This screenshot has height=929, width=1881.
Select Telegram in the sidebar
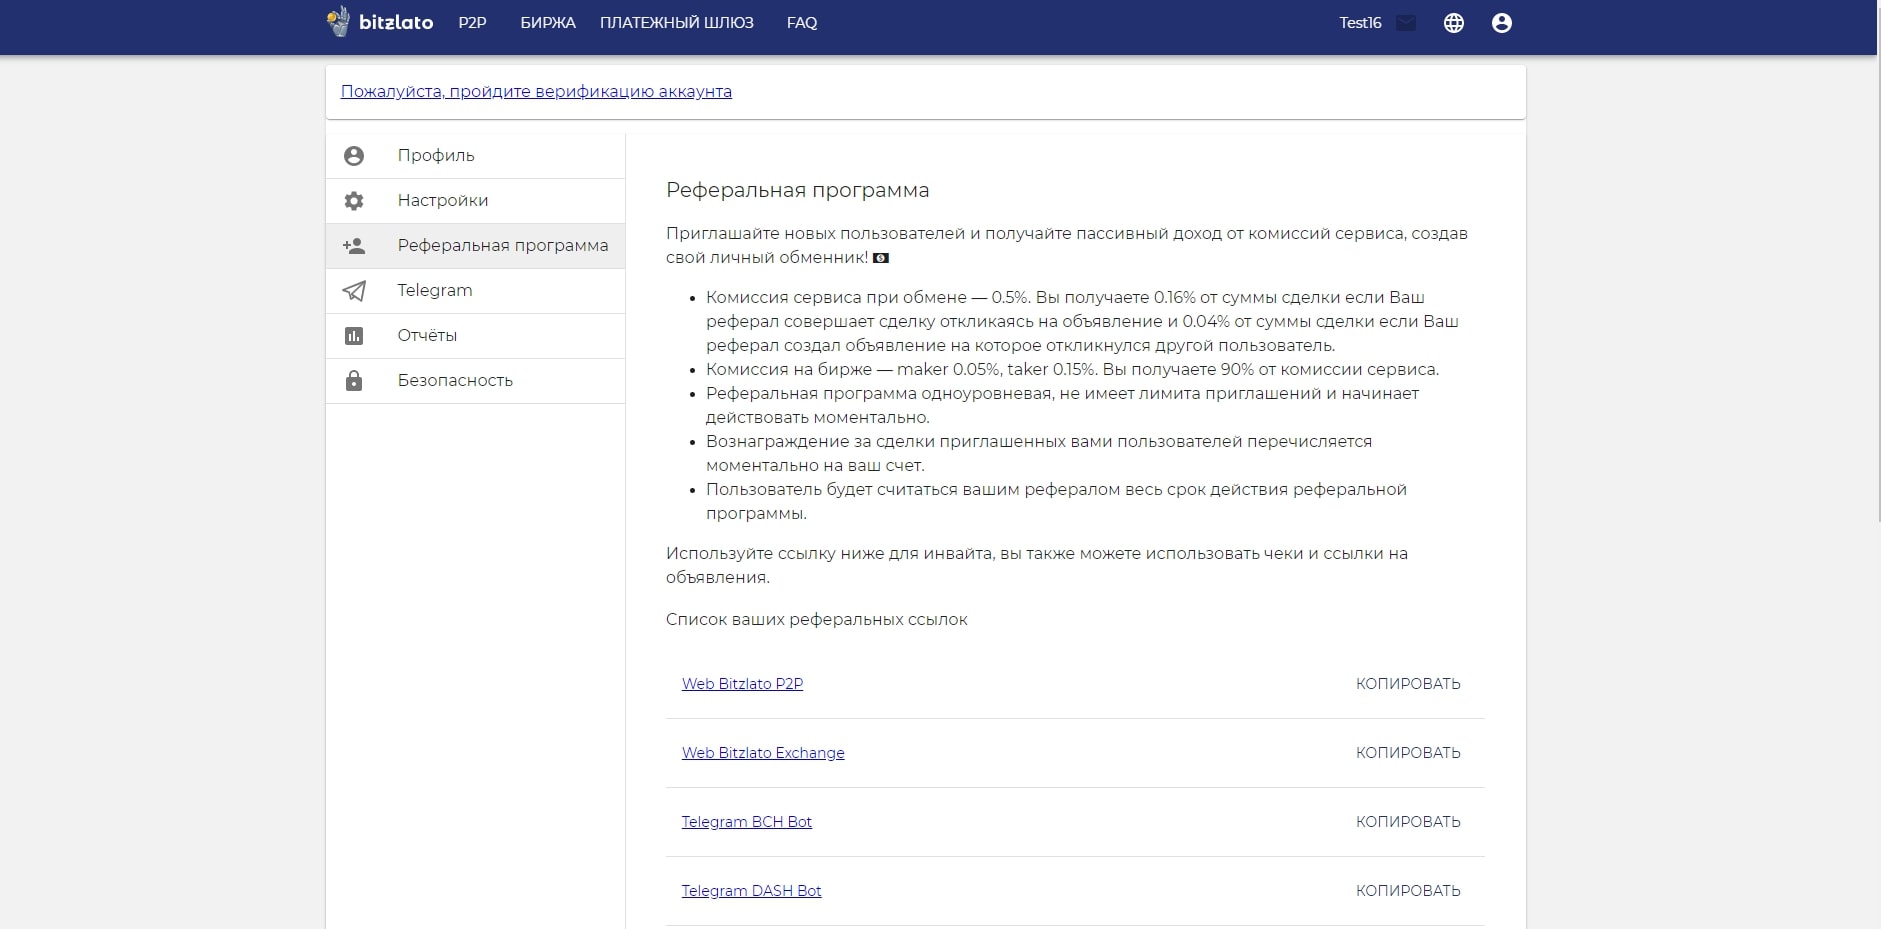pyautogui.click(x=475, y=291)
